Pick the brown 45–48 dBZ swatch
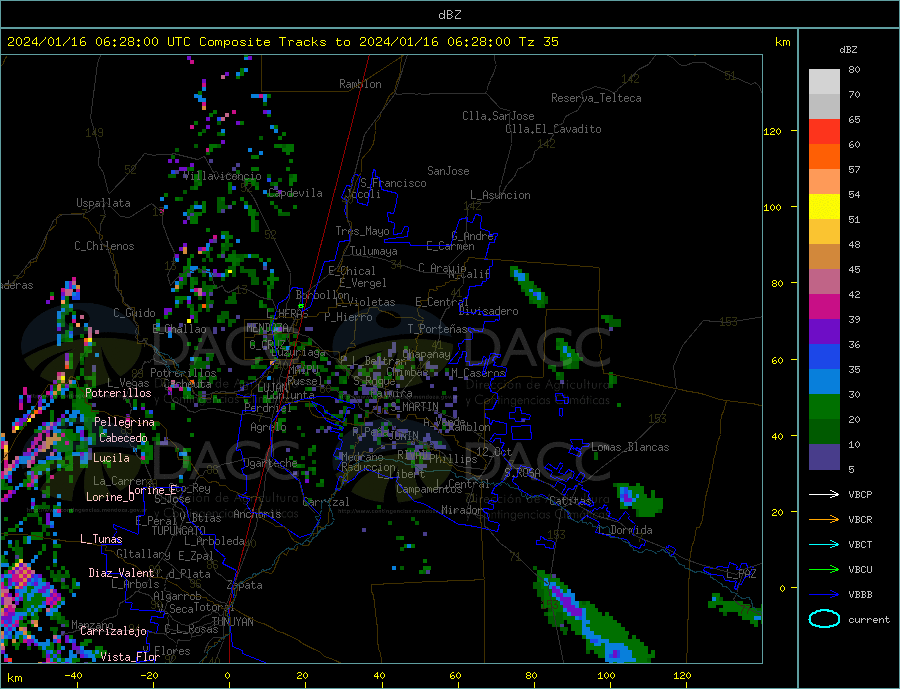This screenshot has height=689, width=900. point(824,257)
